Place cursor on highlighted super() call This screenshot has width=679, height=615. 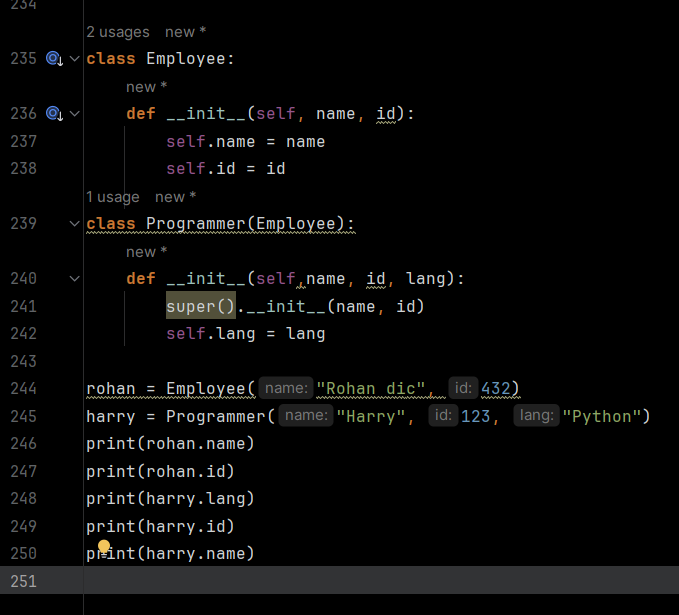pyautogui.click(x=201, y=306)
